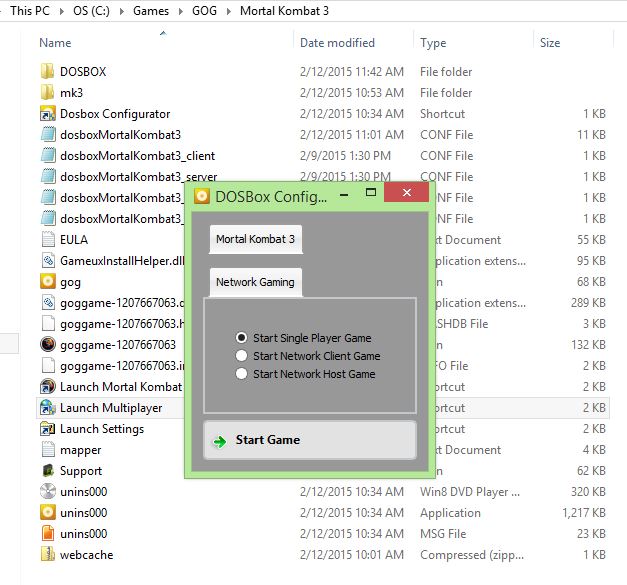
Task: Click the 'Compressed (zipp...' type cell
Action: click(x=472, y=555)
